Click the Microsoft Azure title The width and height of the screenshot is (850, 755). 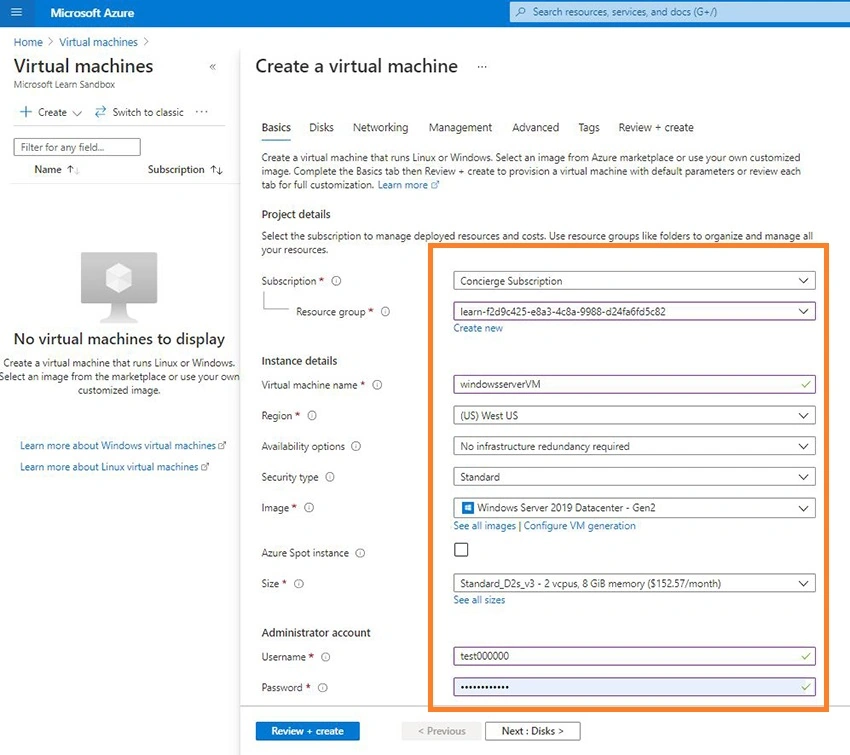click(x=92, y=12)
